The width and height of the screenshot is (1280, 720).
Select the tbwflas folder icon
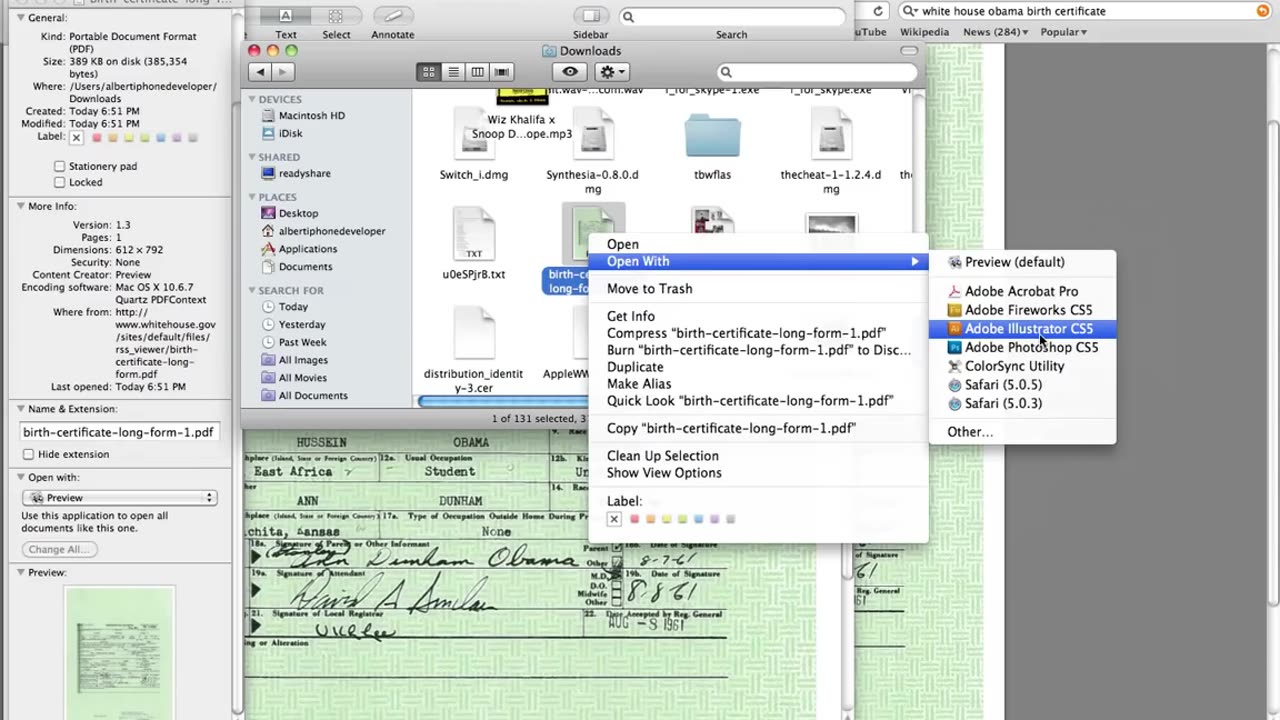point(712,137)
